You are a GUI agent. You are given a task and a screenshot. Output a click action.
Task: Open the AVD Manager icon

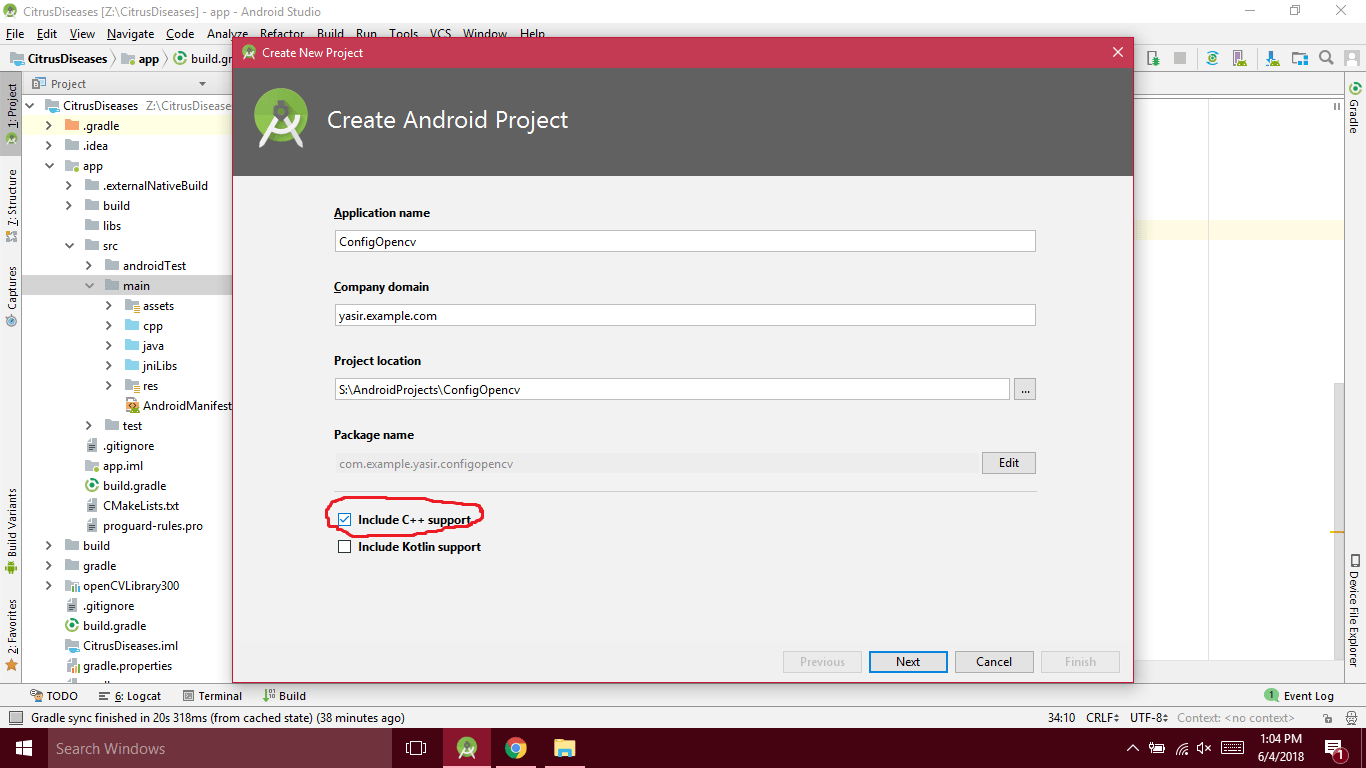pos(1242,59)
